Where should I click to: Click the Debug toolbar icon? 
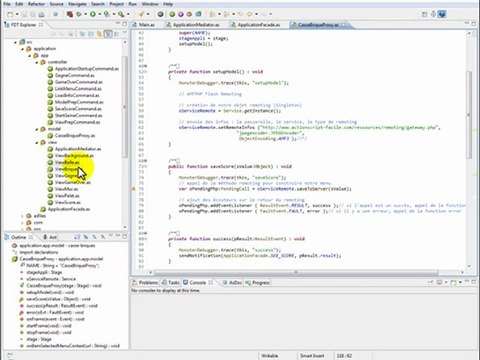(79, 14)
